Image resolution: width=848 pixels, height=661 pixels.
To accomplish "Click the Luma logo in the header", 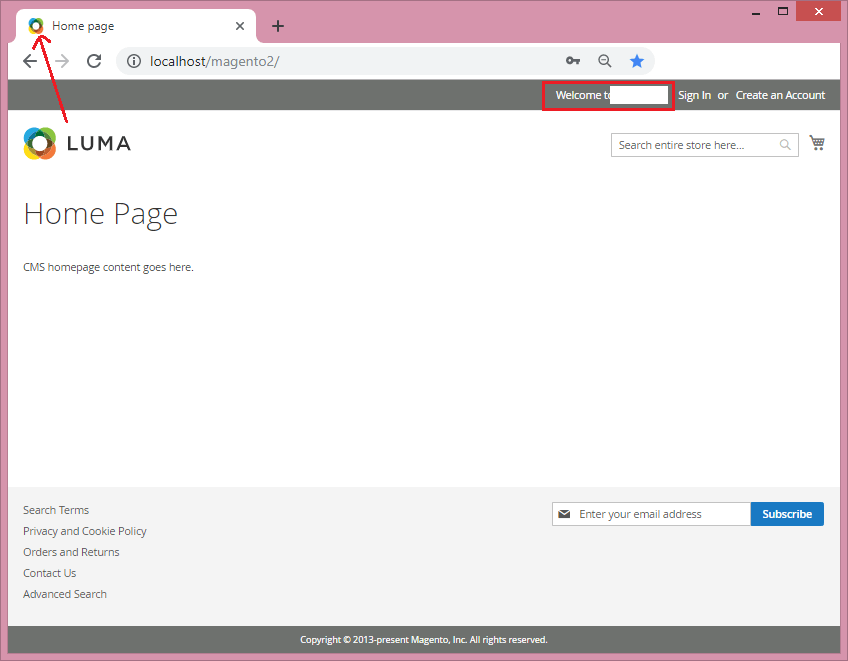I will (x=77, y=144).
